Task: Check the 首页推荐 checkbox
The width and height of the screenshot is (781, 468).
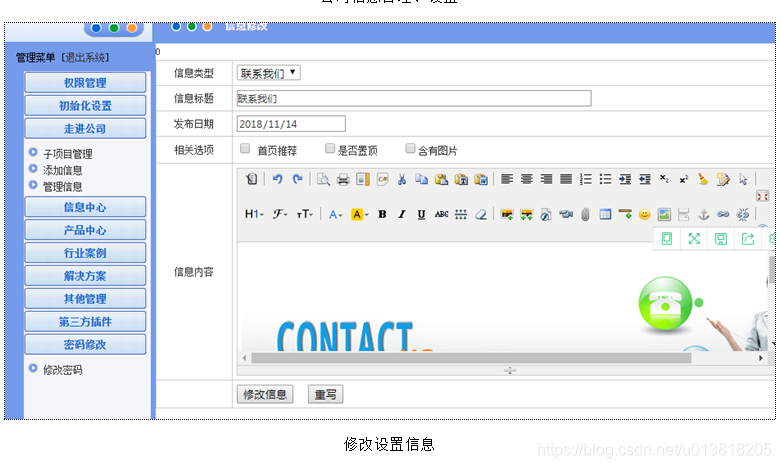Action: pyautogui.click(x=245, y=148)
